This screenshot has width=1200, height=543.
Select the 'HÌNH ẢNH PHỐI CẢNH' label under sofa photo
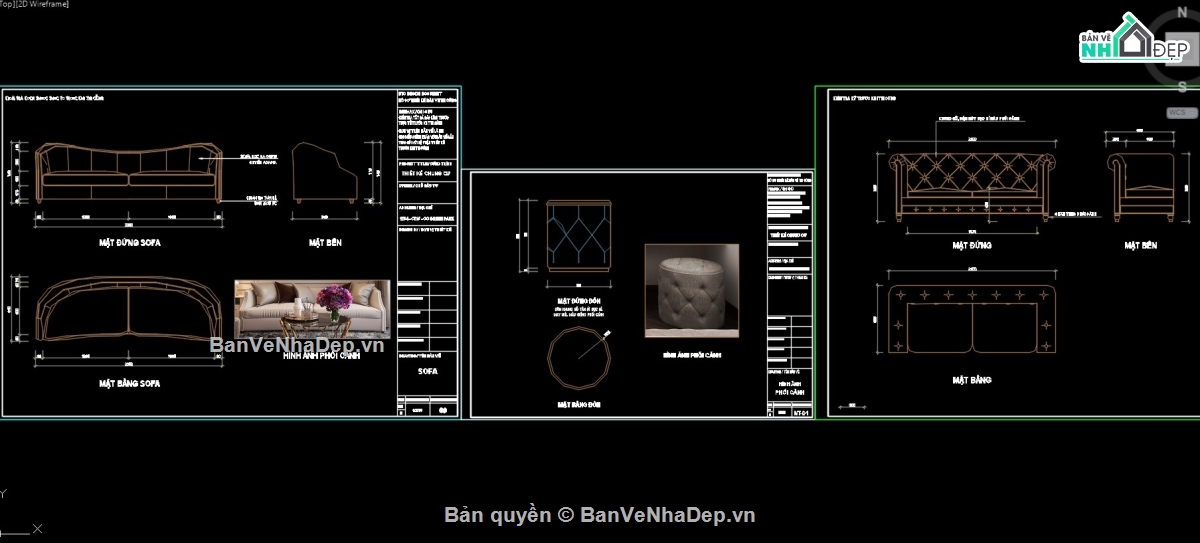click(x=320, y=355)
